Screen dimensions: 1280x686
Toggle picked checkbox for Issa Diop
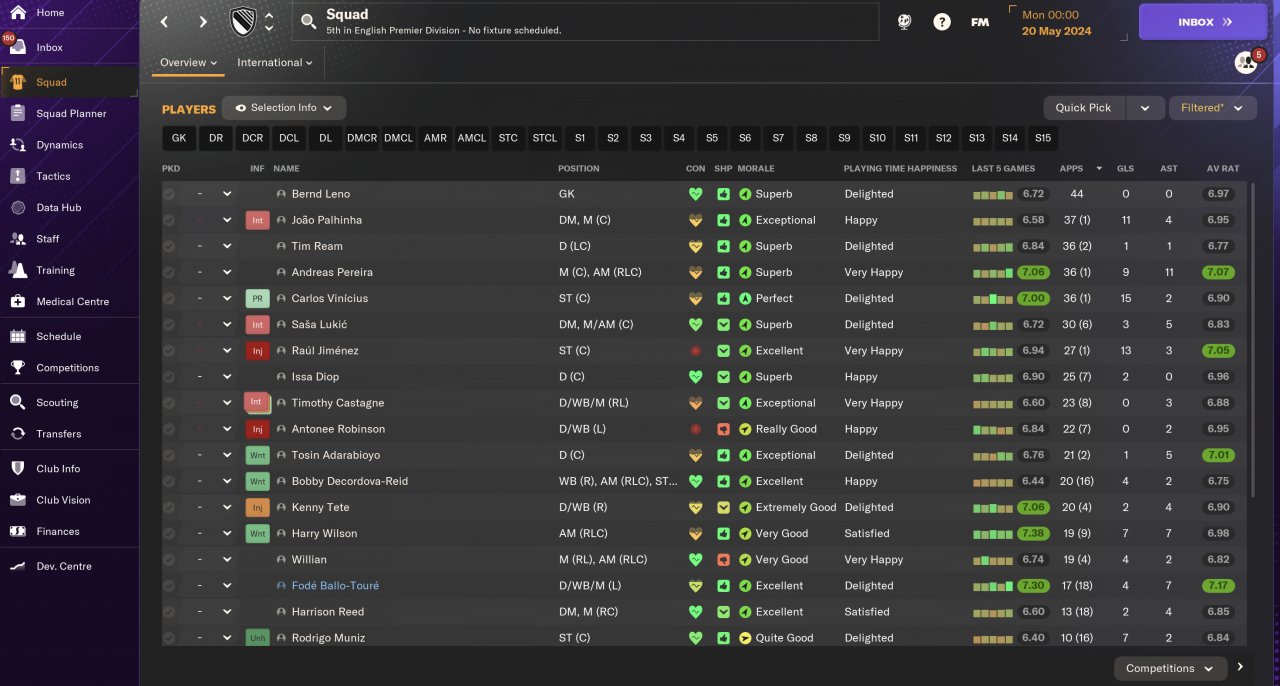[169, 377]
